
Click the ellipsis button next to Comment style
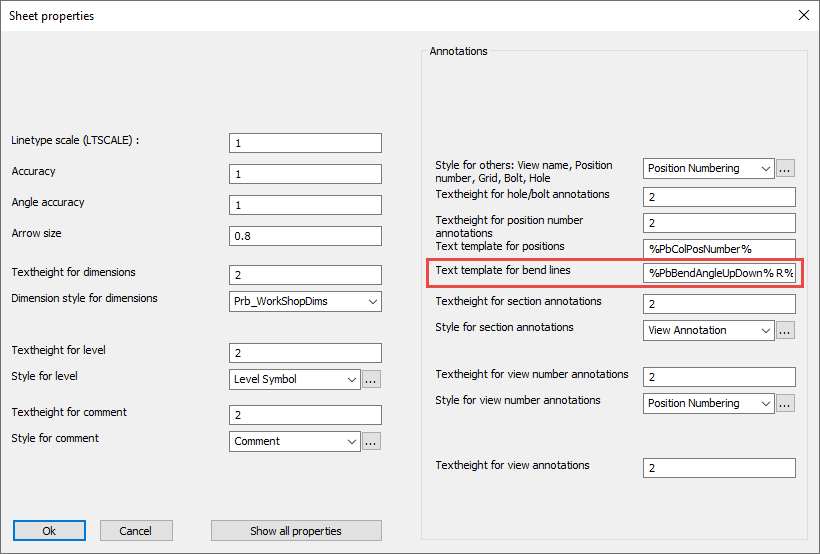(x=371, y=441)
